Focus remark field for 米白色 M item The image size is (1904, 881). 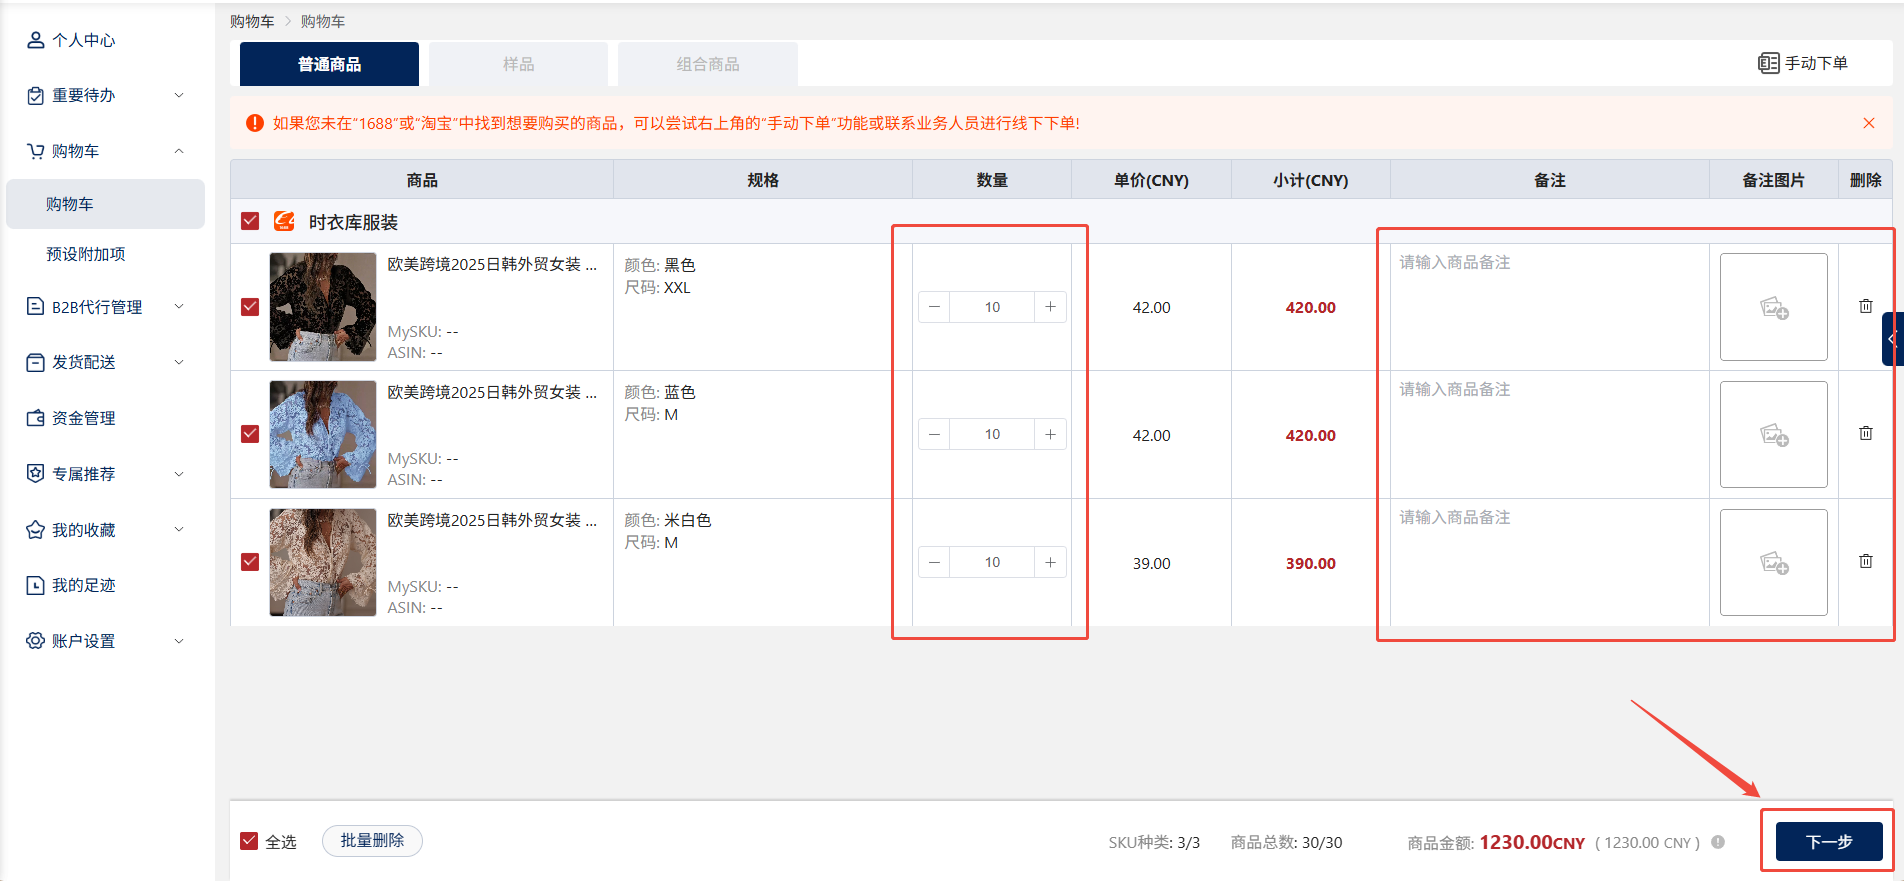click(x=1549, y=562)
